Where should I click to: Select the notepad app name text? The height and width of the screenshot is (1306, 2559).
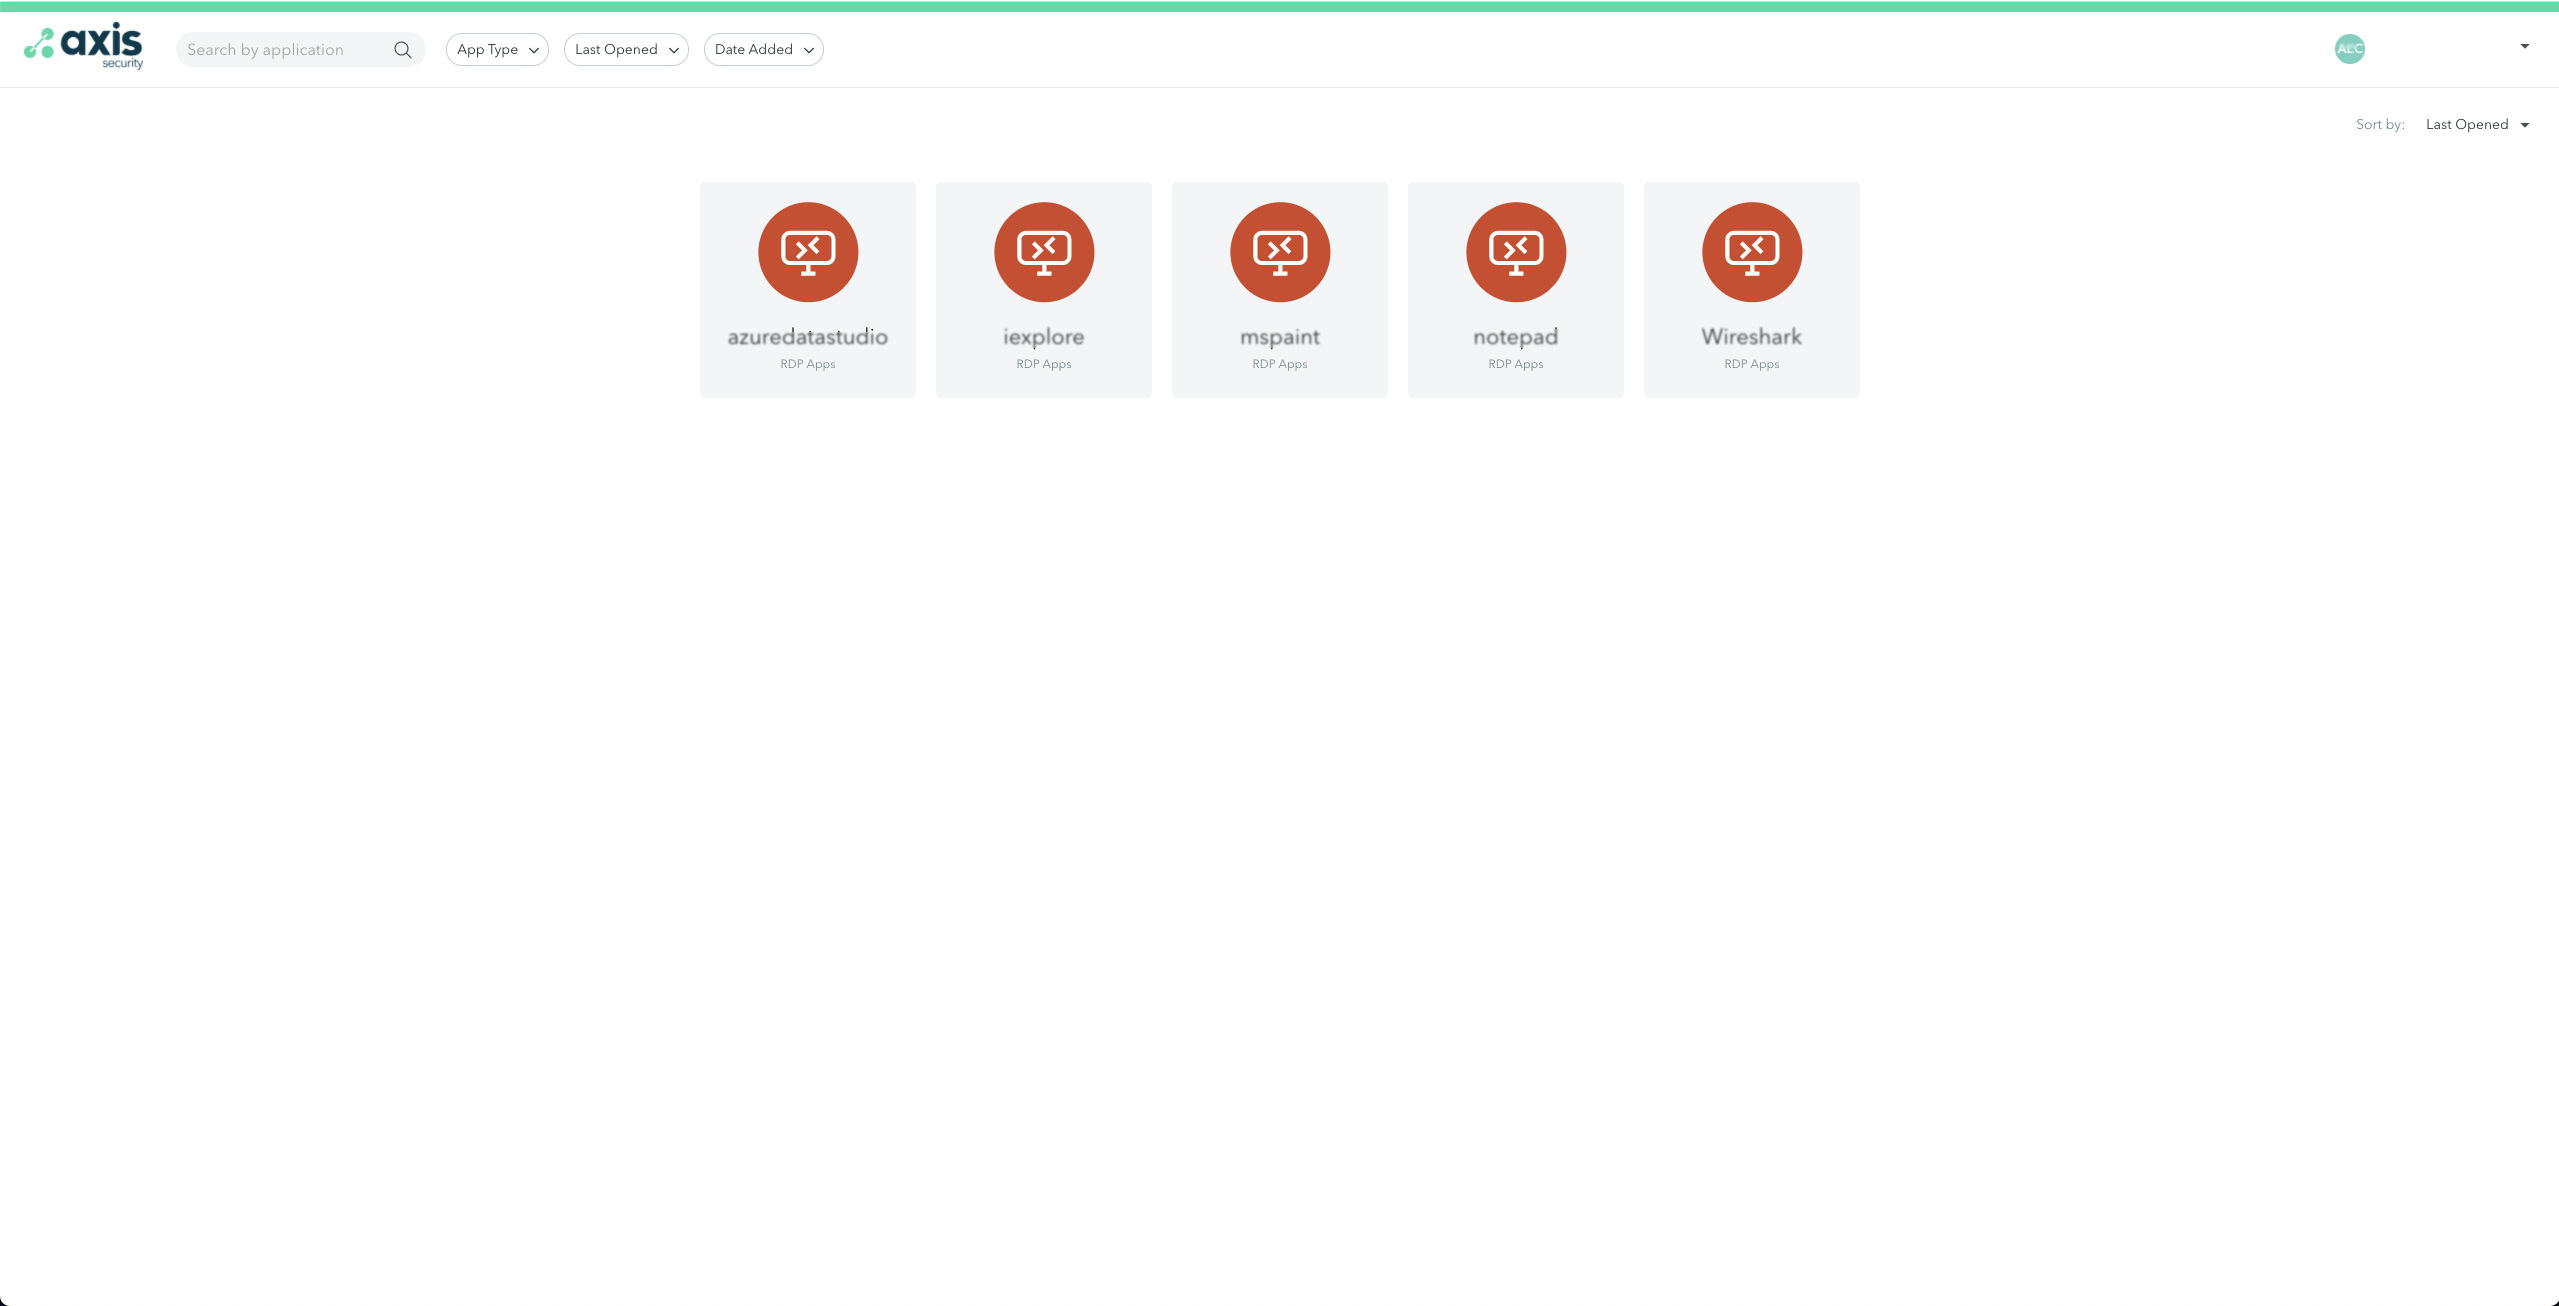[1516, 337]
